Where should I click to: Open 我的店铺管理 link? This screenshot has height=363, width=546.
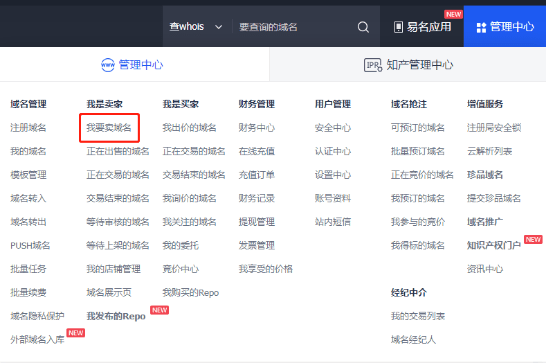tap(114, 269)
